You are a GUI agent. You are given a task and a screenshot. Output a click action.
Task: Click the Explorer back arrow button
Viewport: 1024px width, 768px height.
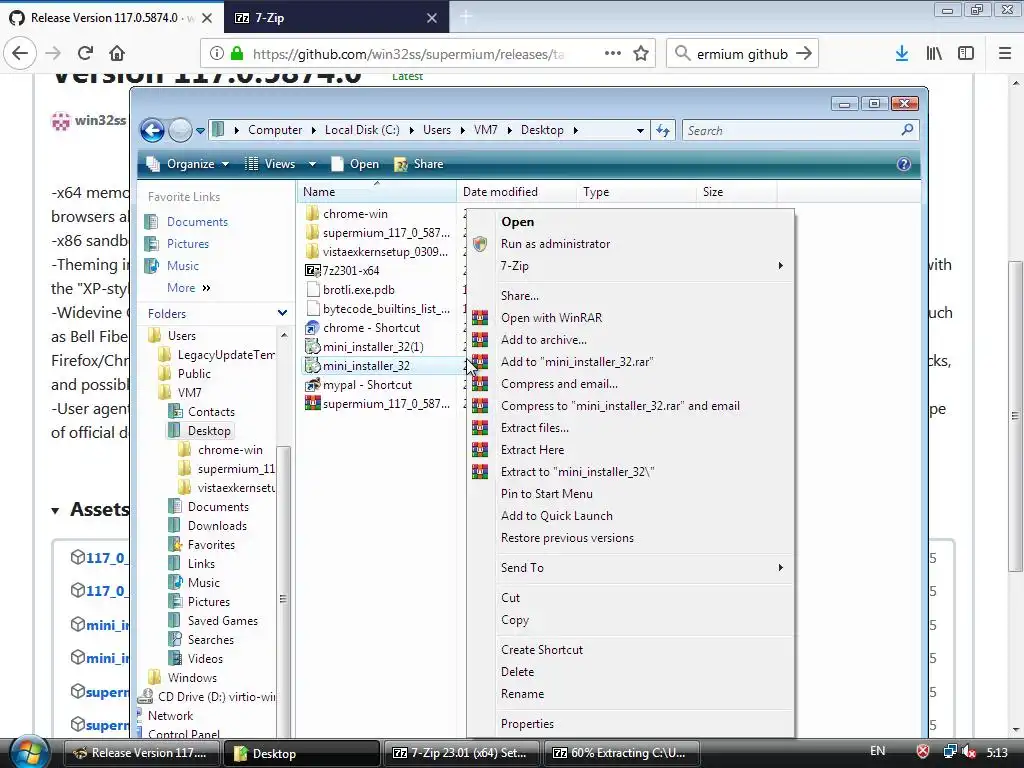click(x=152, y=131)
